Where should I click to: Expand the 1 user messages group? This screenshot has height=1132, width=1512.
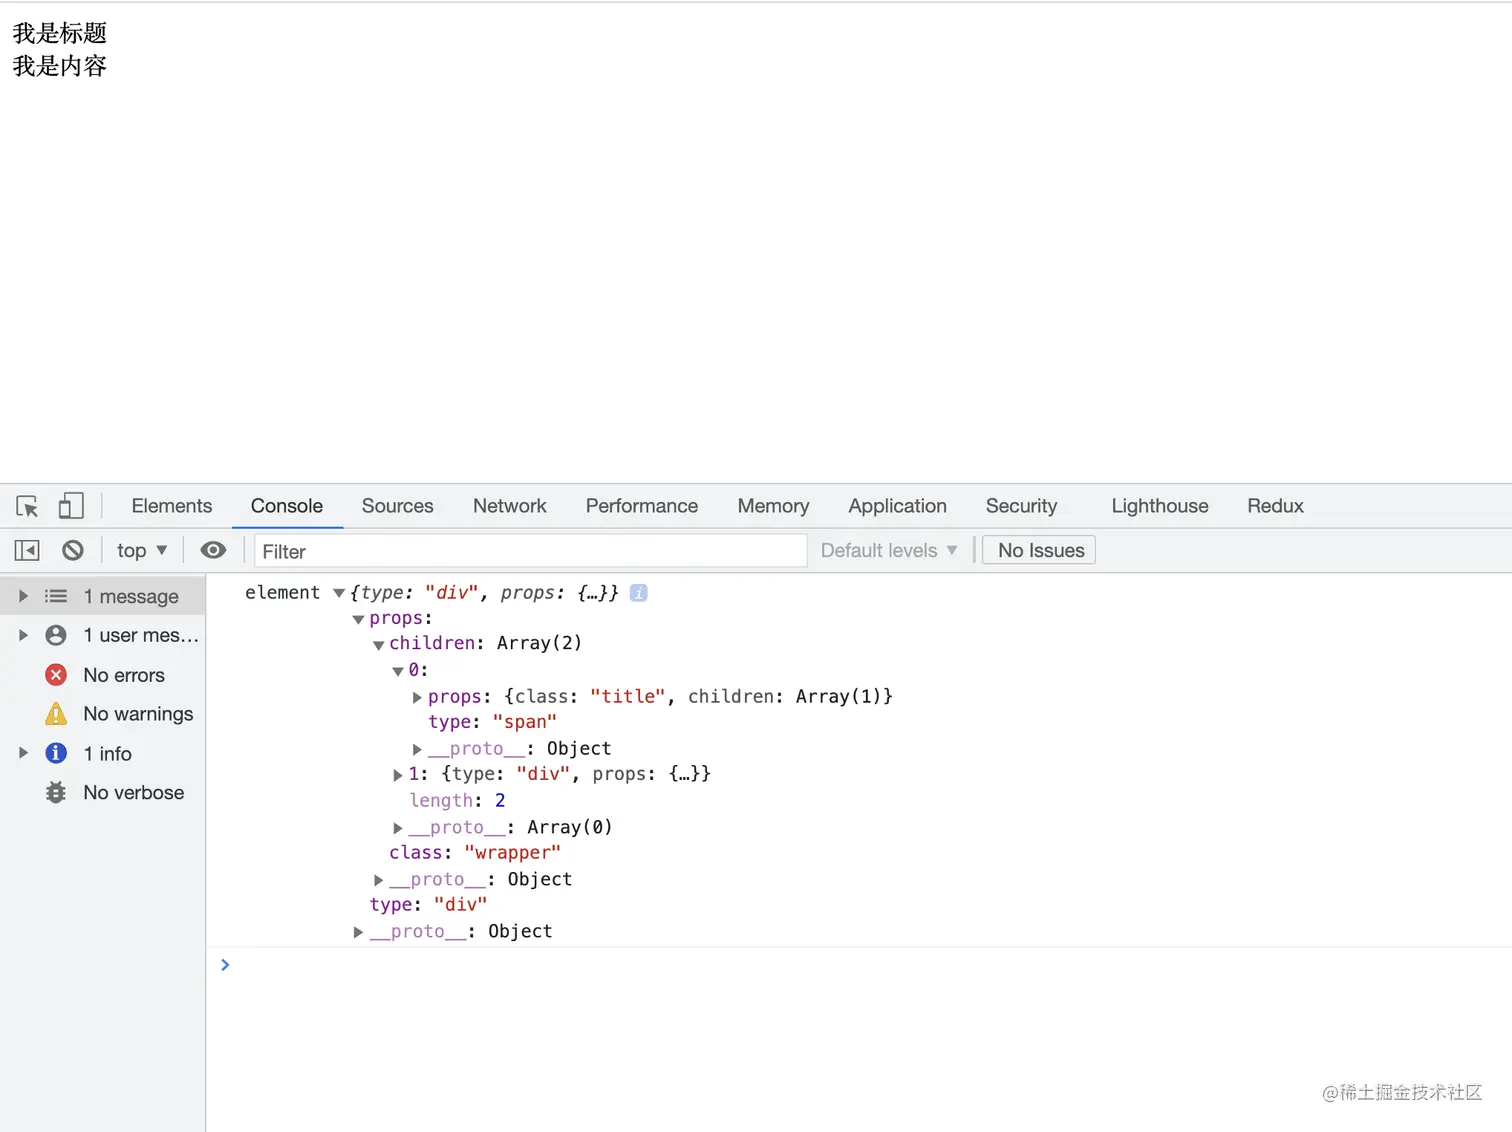[23, 635]
